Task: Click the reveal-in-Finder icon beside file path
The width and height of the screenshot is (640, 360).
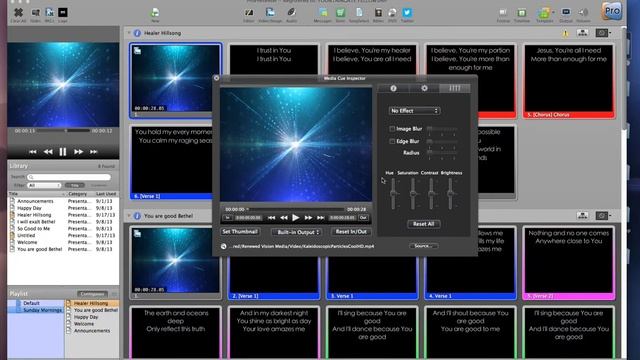Action: tap(224, 246)
